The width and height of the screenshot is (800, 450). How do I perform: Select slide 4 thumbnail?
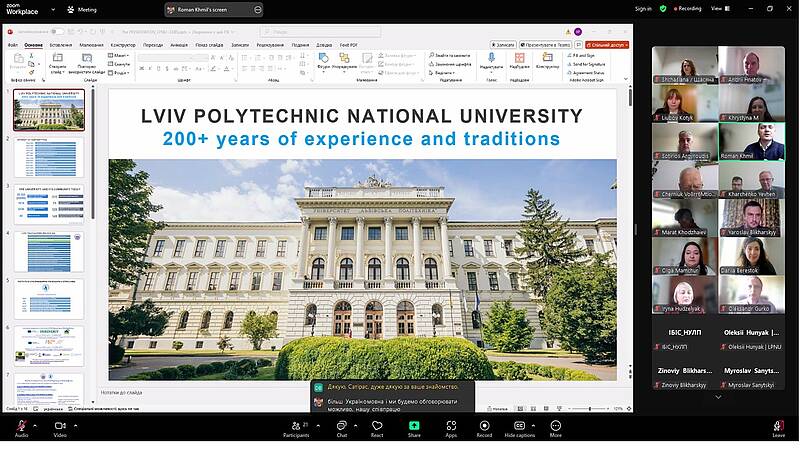coord(49,252)
